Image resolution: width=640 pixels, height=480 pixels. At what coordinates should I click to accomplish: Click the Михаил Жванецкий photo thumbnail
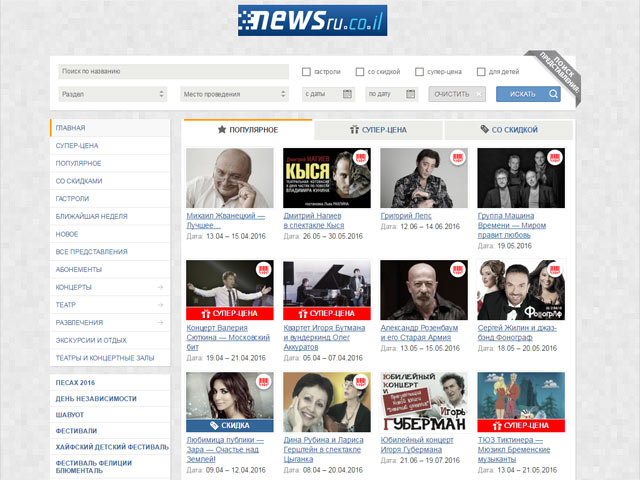(x=230, y=178)
